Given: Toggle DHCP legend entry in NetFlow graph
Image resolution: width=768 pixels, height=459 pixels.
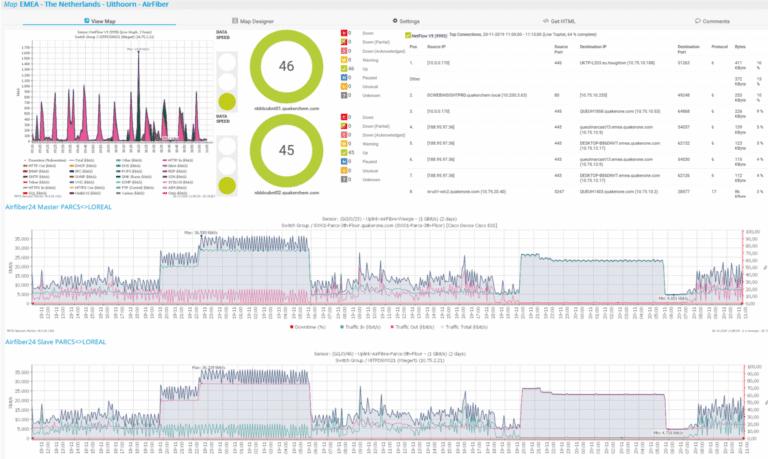Looking at the screenshot, I should (82, 166).
